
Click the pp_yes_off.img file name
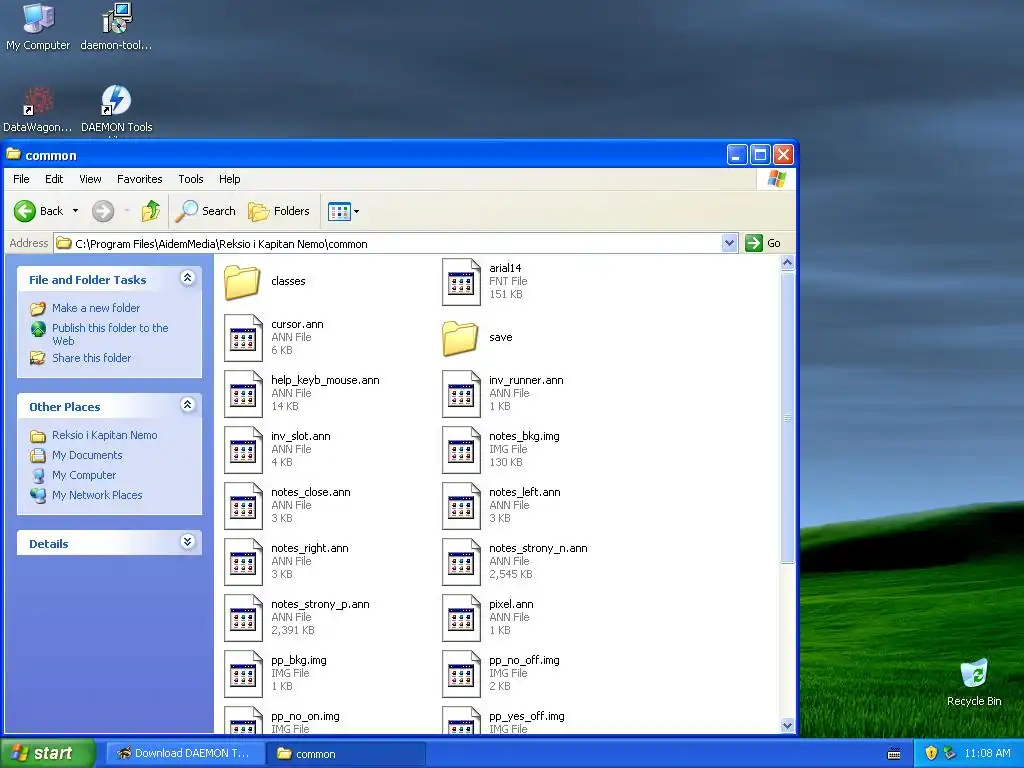point(526,716)
